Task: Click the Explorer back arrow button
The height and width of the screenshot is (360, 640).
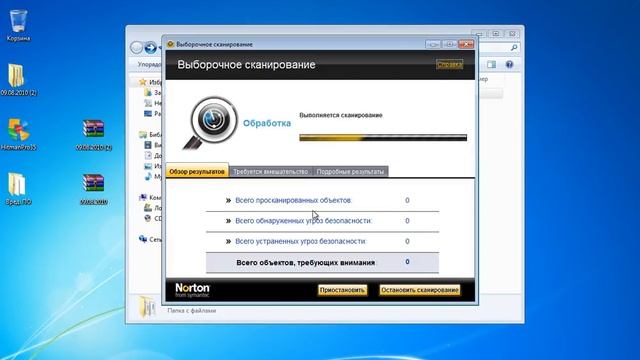Action: pyautogui.click(x=136, y=48)
